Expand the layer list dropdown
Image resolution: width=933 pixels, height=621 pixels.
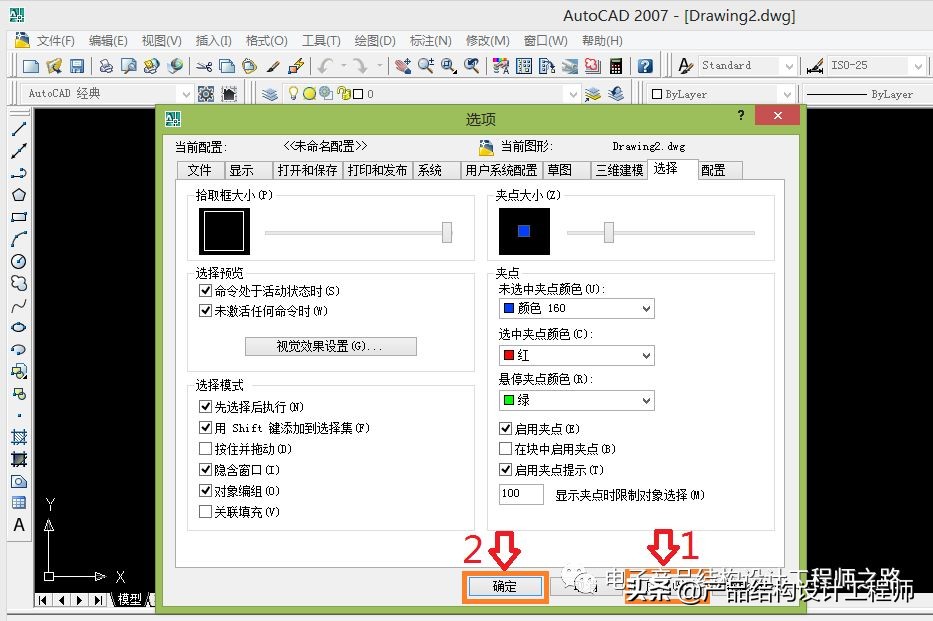[x=572, y=94]
